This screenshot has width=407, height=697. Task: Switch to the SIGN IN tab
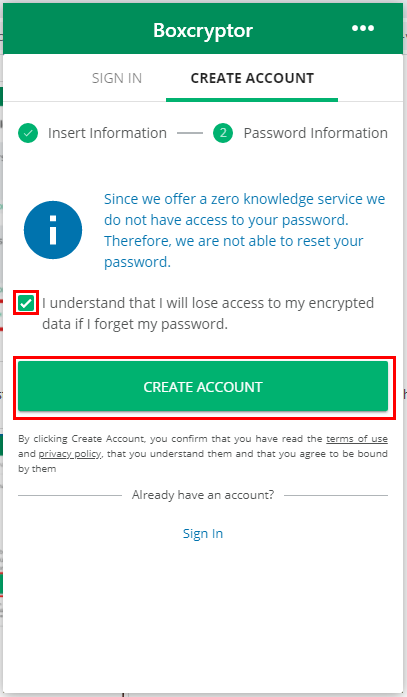[117, 78]
